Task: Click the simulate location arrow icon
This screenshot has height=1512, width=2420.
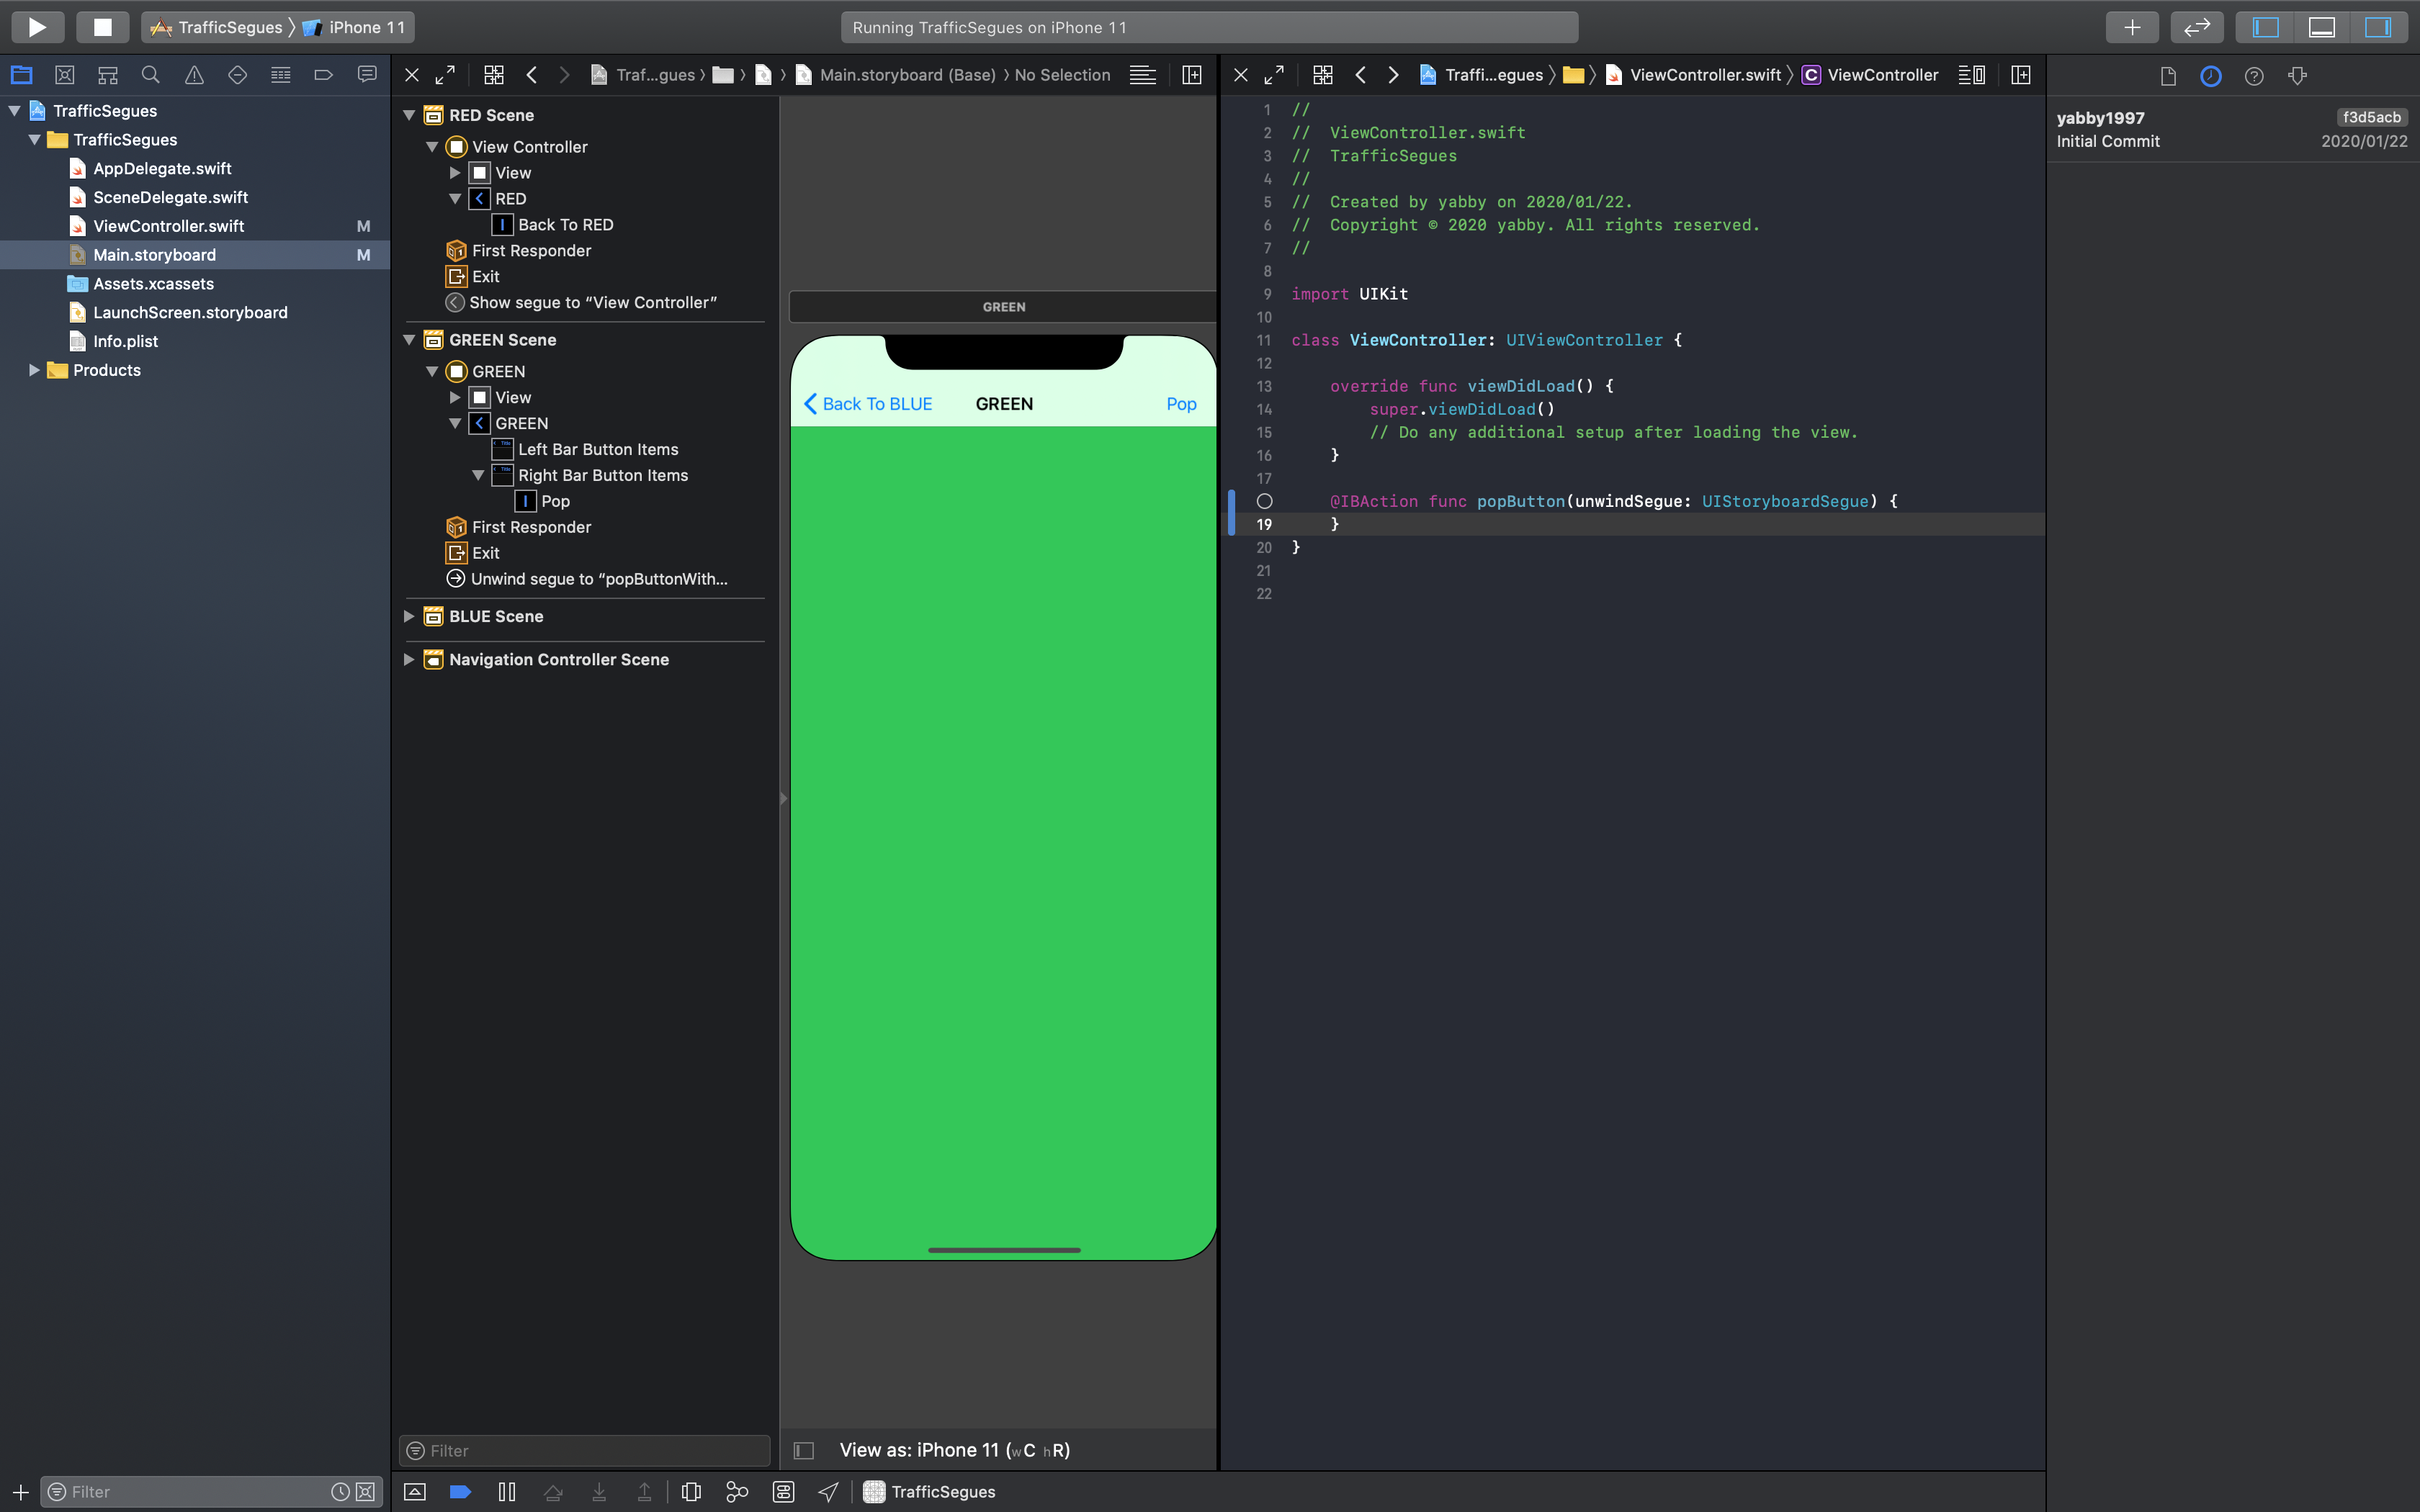Action: click(828, 1491)
